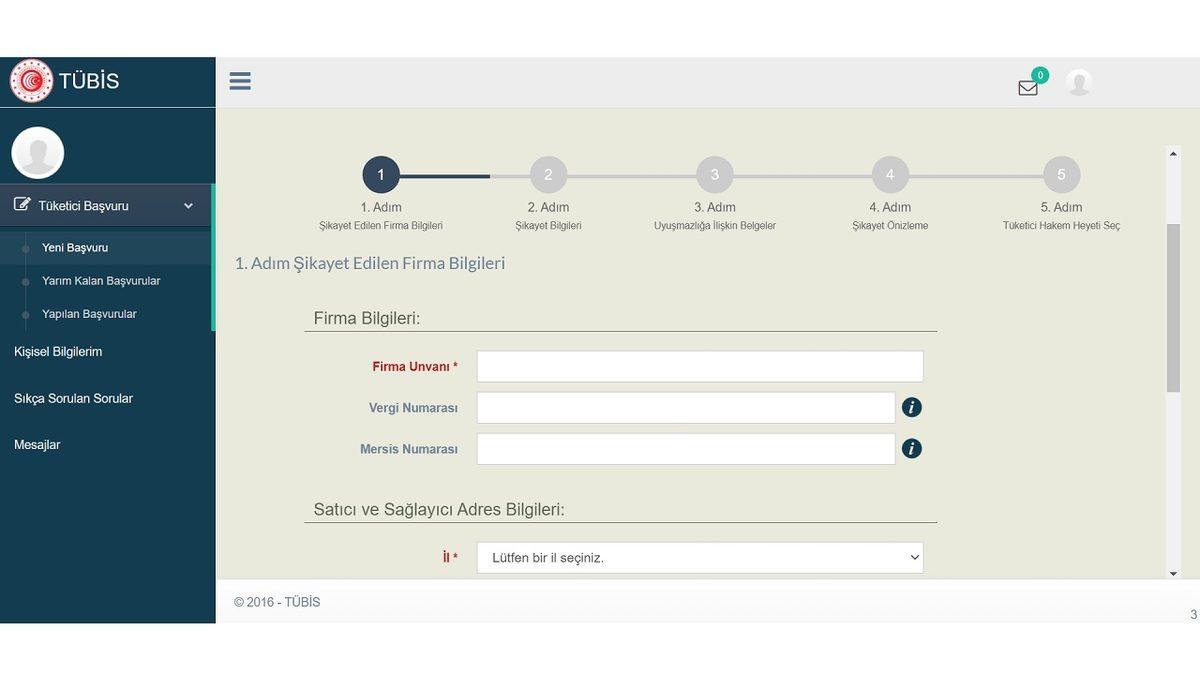Open Sıkça Sorulan Sorular

coord(73,398)
